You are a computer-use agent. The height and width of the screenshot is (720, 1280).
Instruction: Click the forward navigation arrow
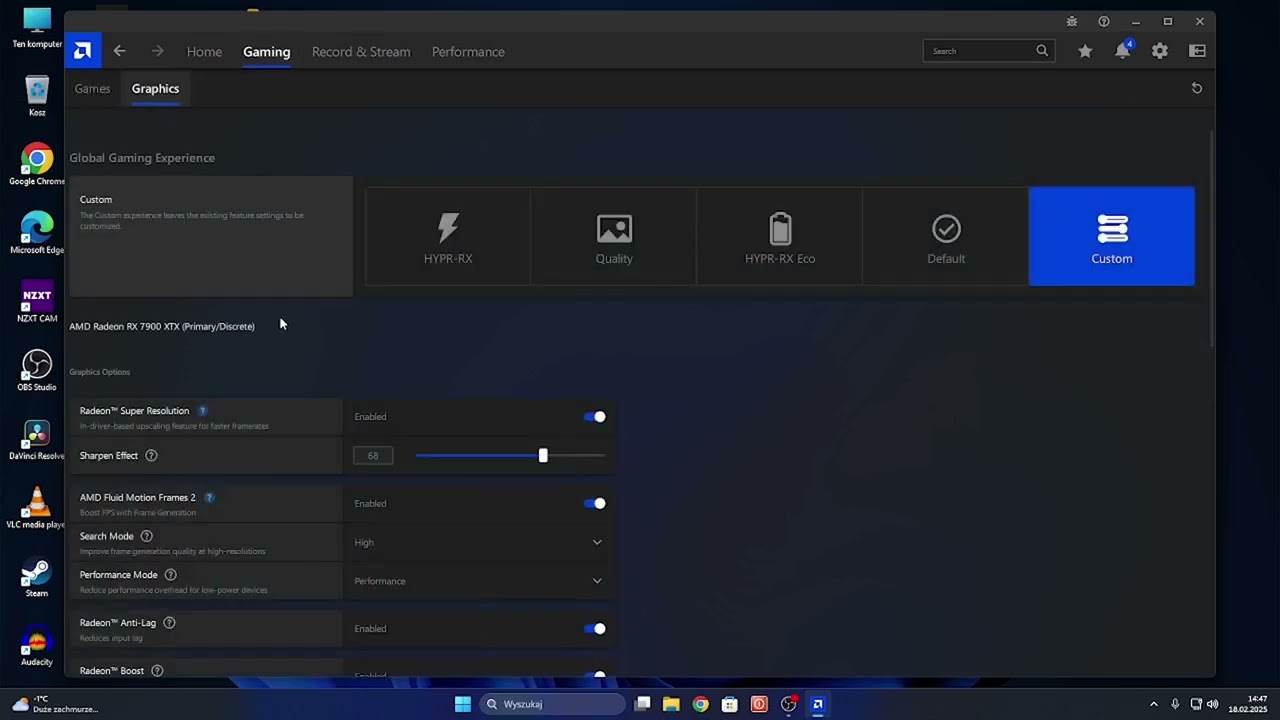click(157, 51)
